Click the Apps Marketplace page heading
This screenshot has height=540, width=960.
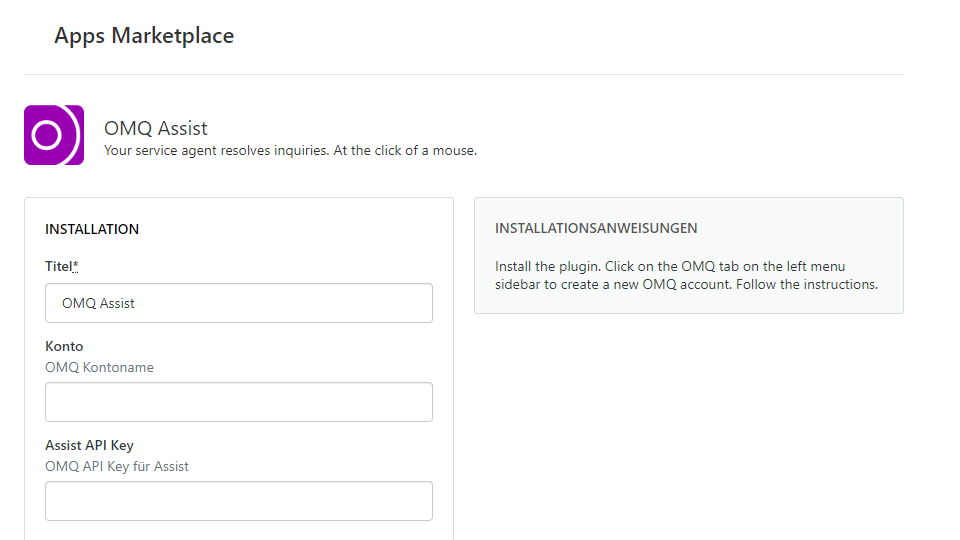pyautogui.click(x=144, y=36)
